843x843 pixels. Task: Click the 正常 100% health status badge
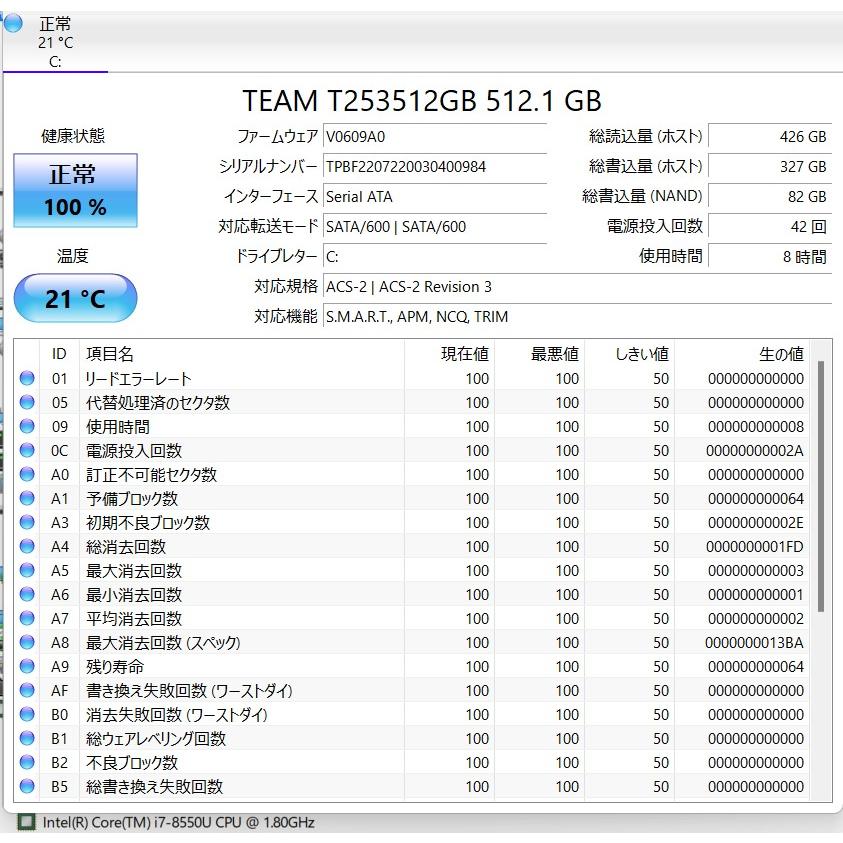(75, 189)
